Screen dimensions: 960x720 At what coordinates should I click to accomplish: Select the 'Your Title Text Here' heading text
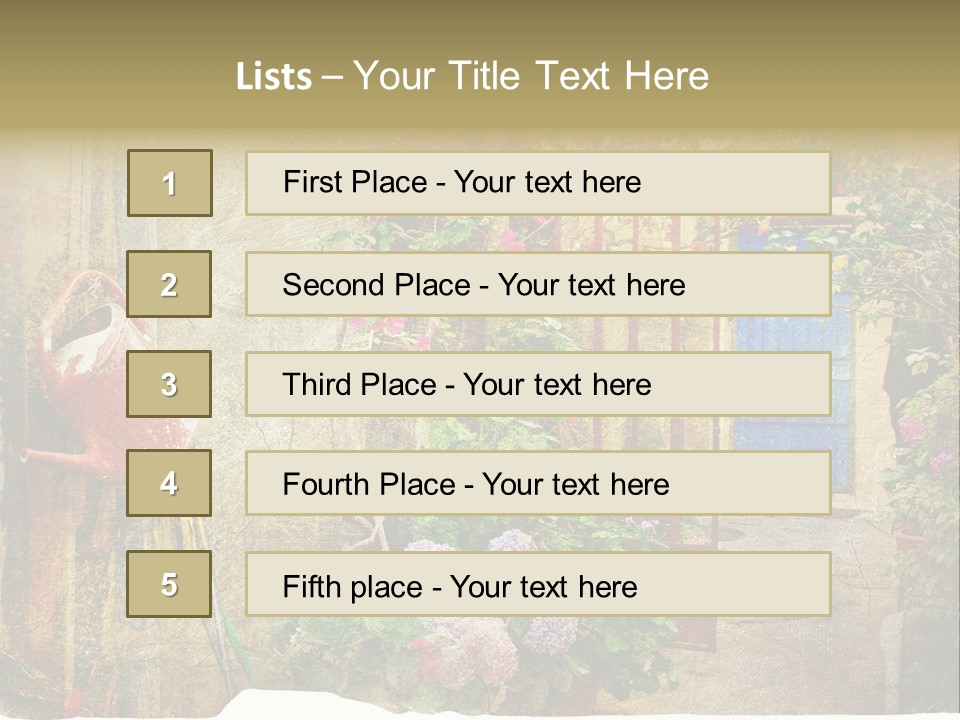point(530,76)
